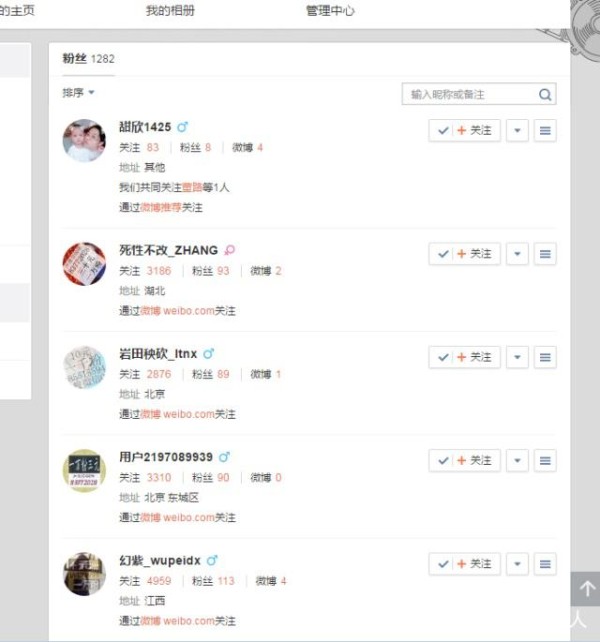Expand the 排序 sort dropdown
Viewport: 600px width, 642px height.
78,93
